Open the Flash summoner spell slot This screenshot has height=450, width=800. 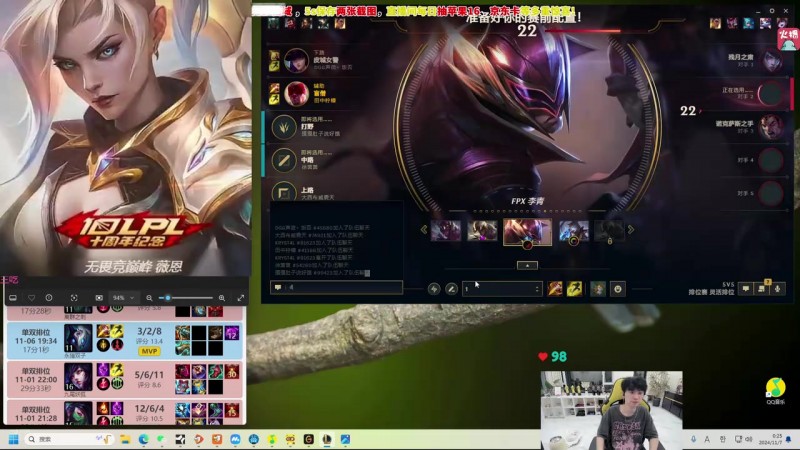(x=574, y=288)
